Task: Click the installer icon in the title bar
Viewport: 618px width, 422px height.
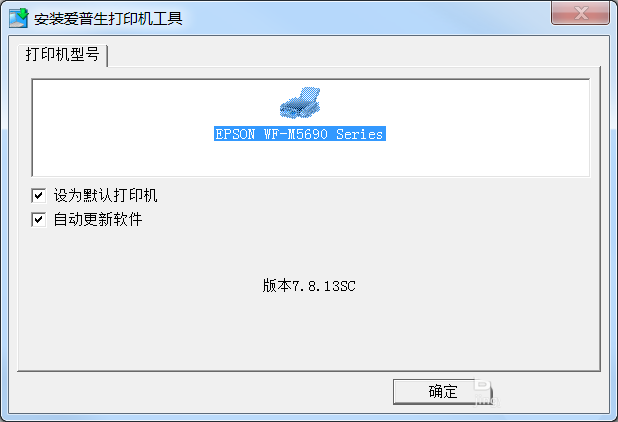Action: coord(19,18)
